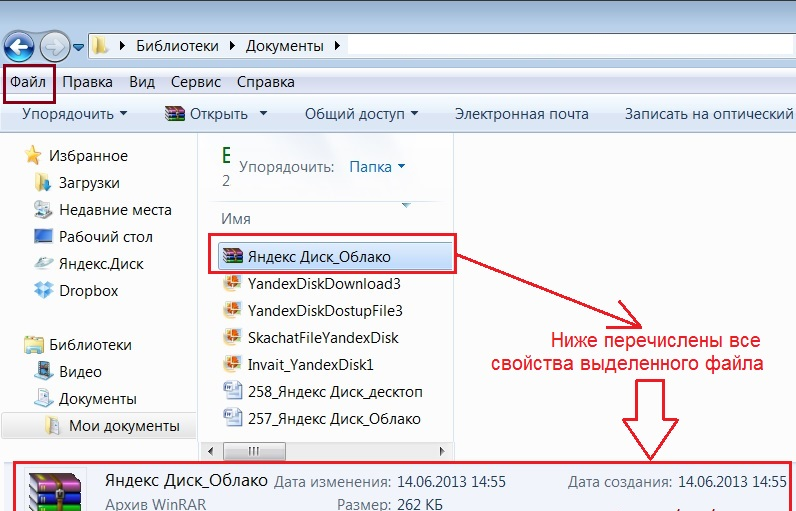
Task: Open the Файл menu
Action: tap(28, 82)
